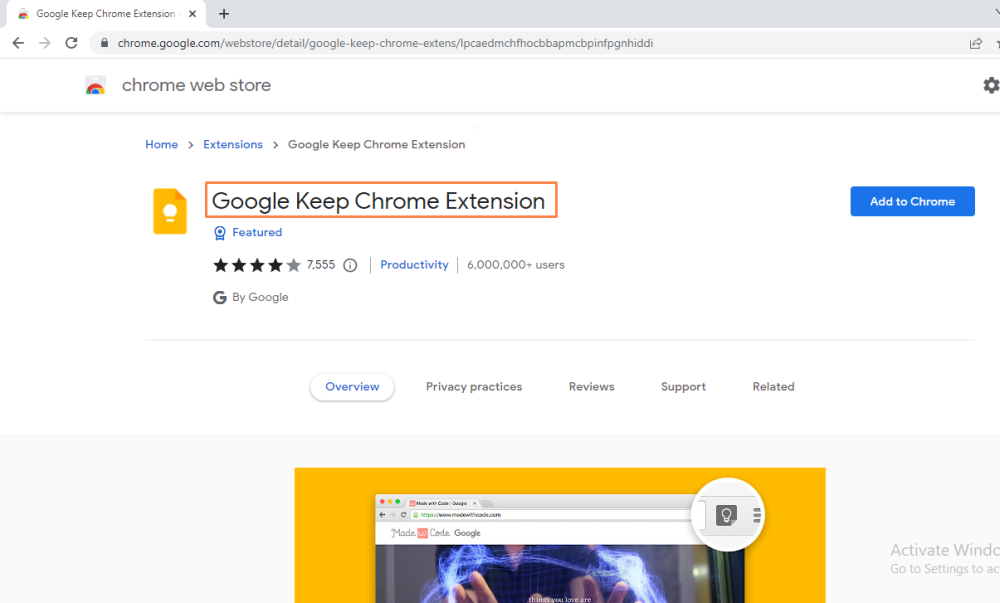Image resolution: width=1000 pixels, height=603 pixels.
Task: Click the Google G logo by developer
Action: [219, 298]
